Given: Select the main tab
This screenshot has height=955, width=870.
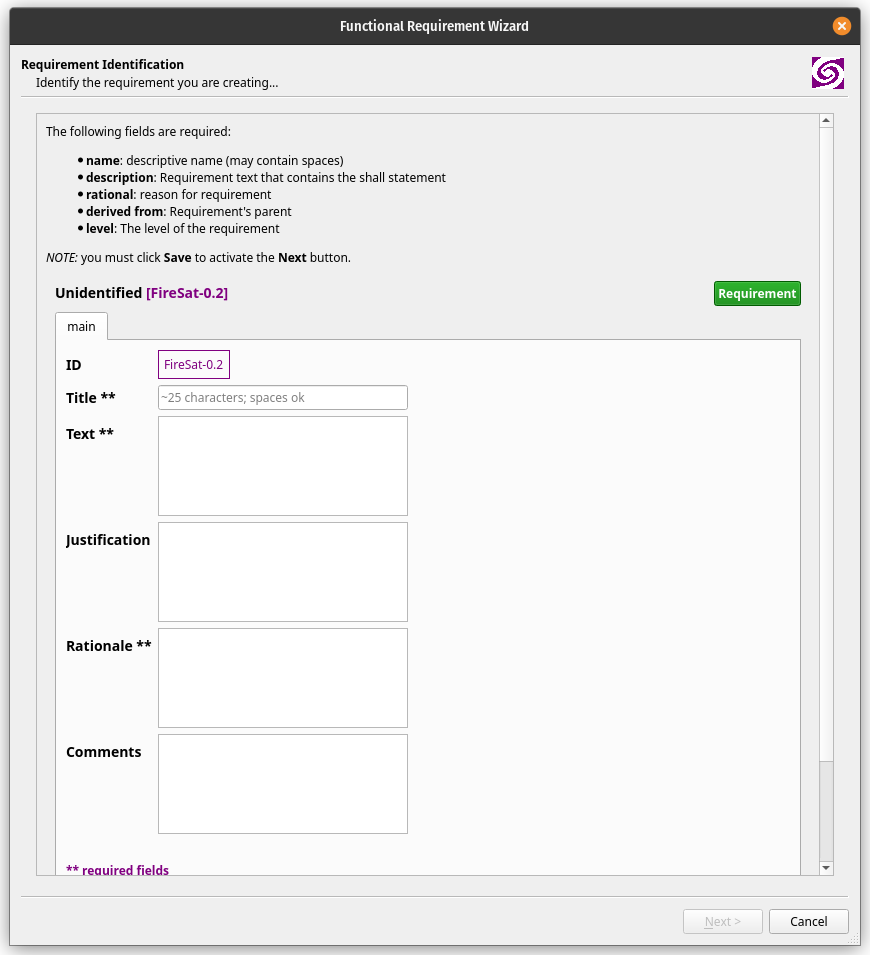Looking at the screenshot, I should coord(81,326).
